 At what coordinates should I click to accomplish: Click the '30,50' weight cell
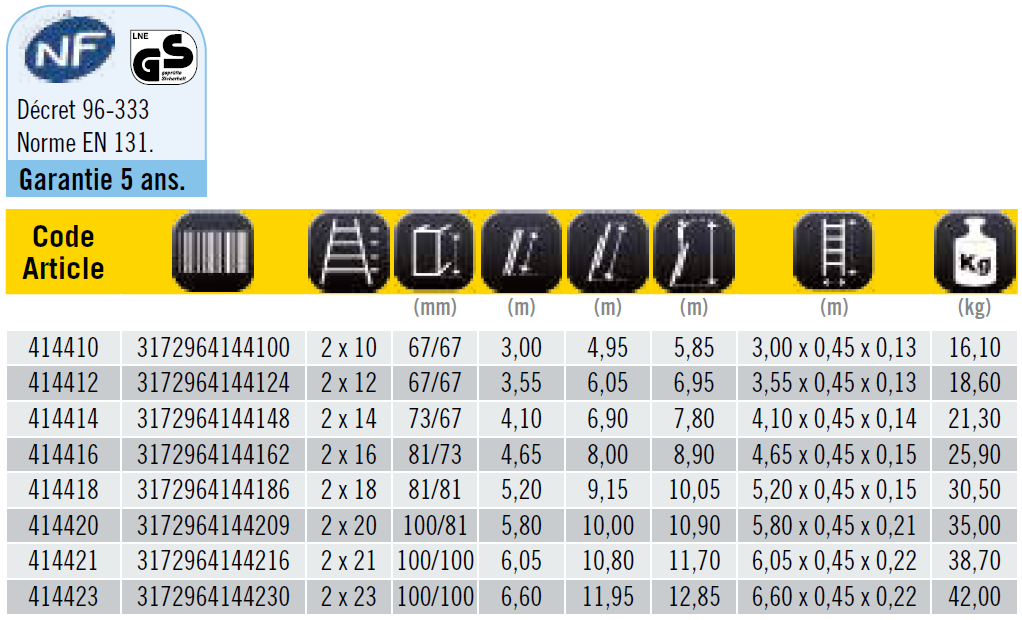point(974,490)
